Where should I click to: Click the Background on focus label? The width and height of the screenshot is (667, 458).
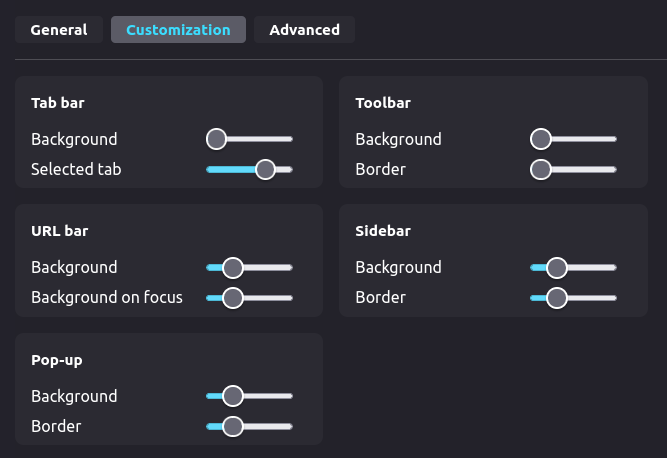[107, 297]
